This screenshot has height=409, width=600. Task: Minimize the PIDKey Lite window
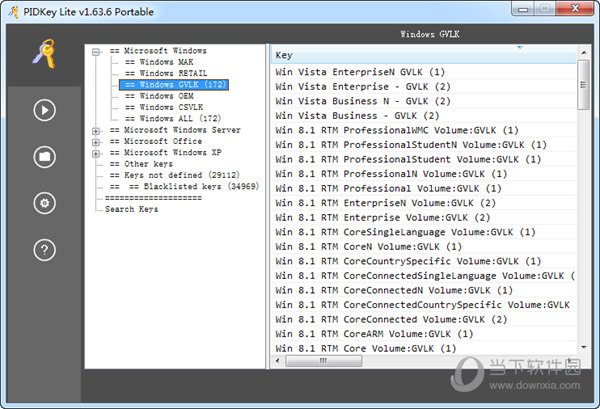point(523,9)
